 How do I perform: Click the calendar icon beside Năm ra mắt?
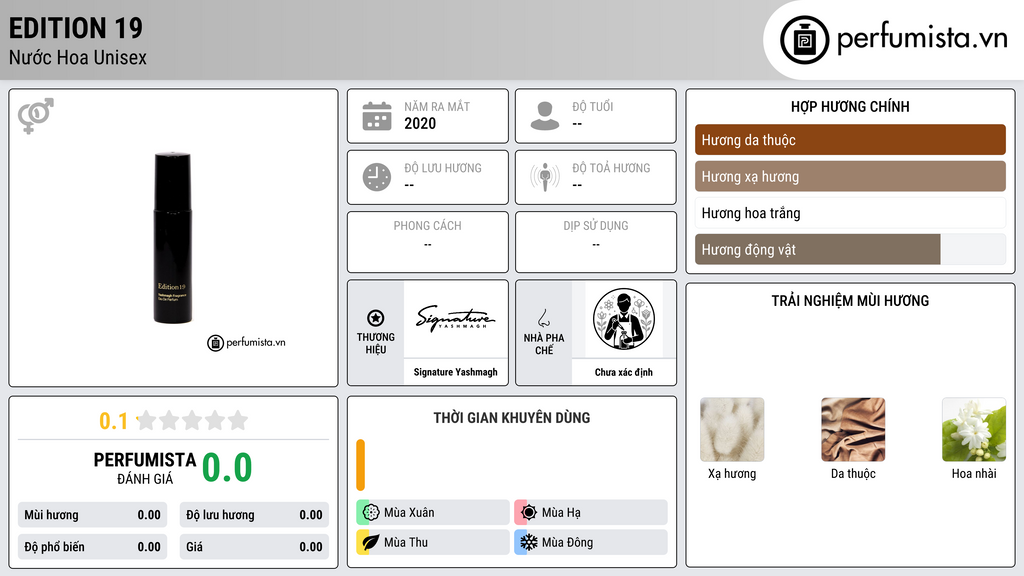pos(377,116)
